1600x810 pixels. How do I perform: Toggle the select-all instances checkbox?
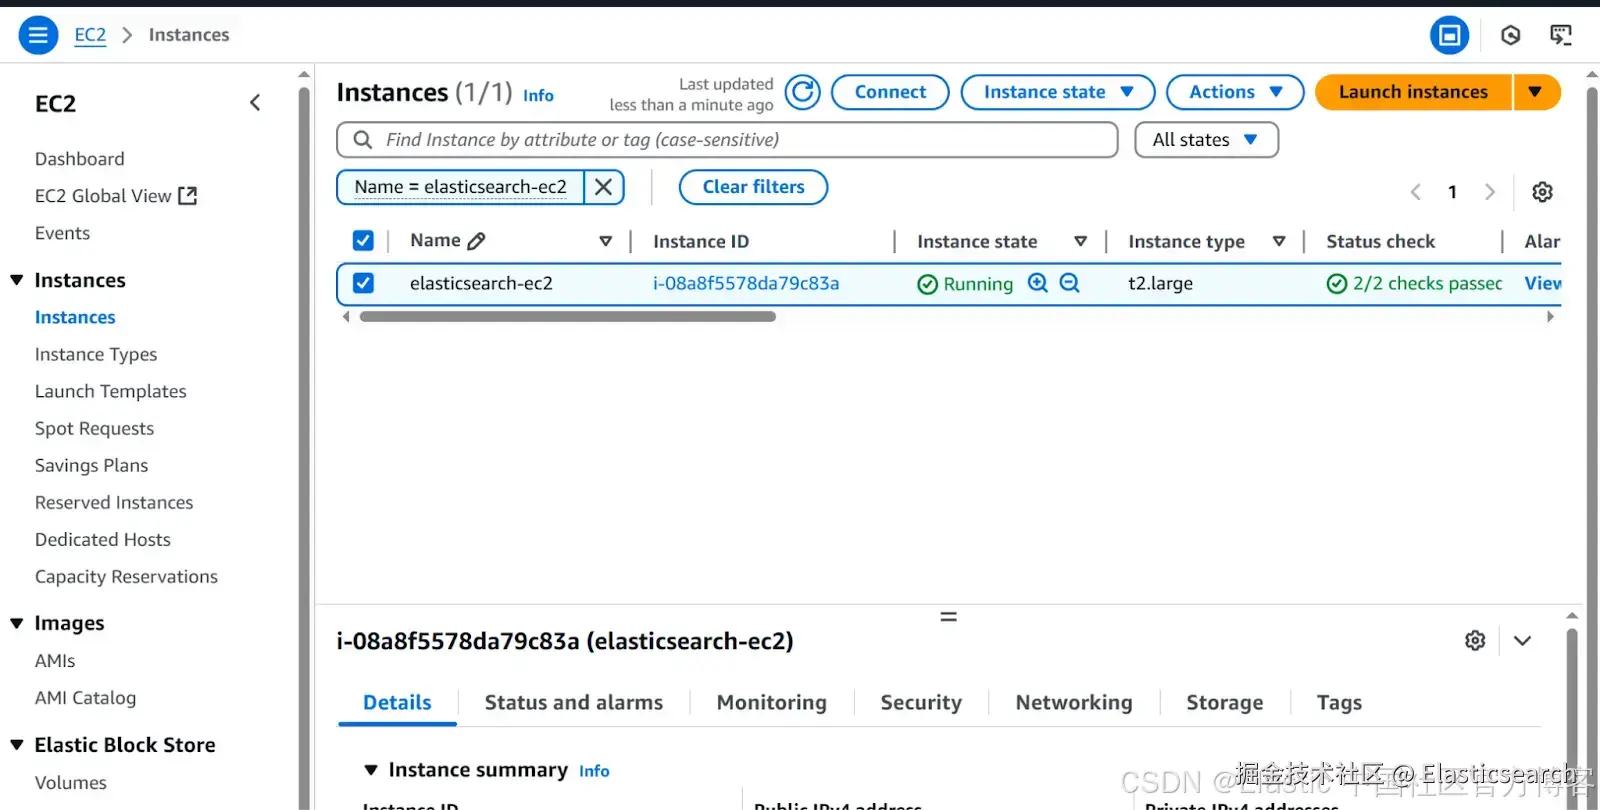[363, 241]
